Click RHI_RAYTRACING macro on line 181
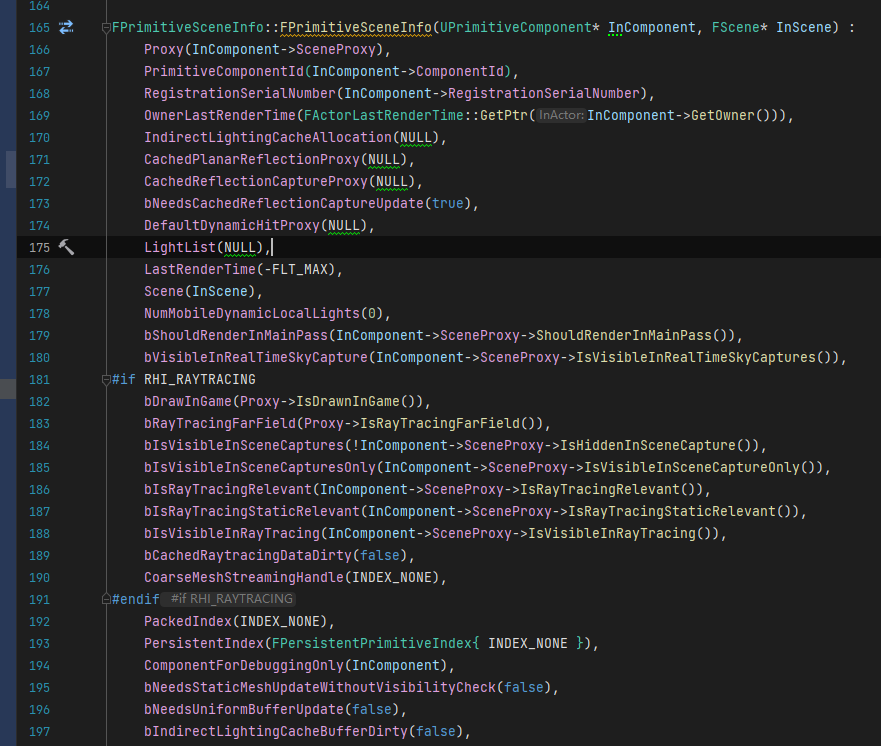 (x=199, y=380)
